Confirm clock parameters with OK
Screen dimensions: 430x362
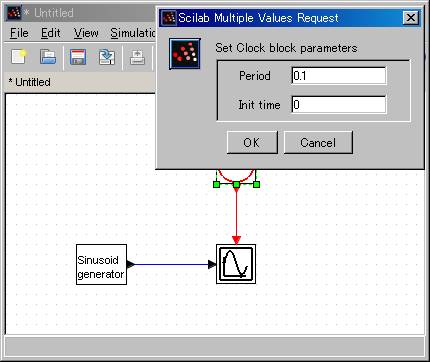tap(252, 143)
